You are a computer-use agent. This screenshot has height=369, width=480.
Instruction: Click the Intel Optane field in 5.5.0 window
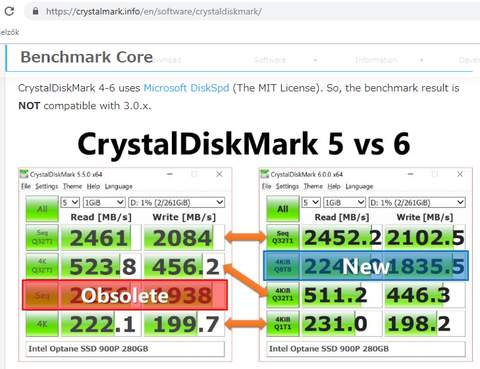click(x=125, y=349)
